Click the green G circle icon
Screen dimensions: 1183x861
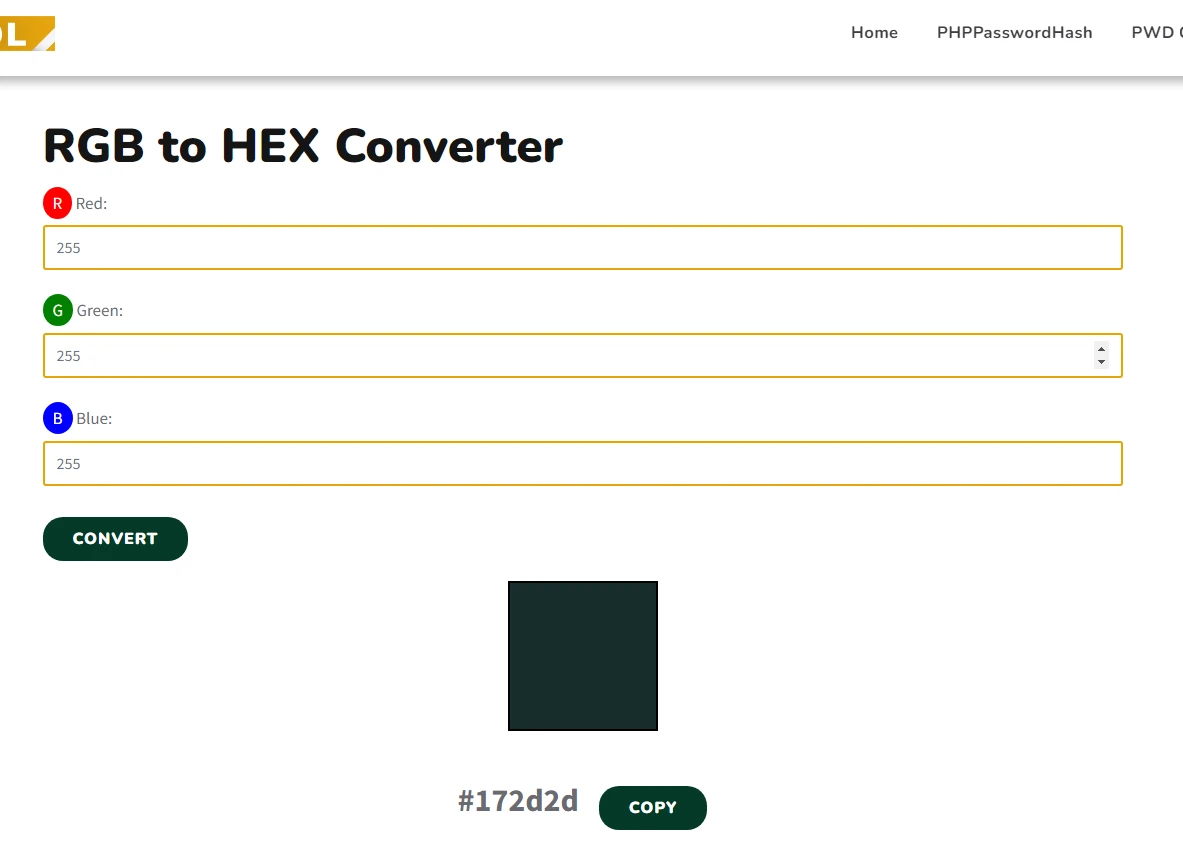57,310
